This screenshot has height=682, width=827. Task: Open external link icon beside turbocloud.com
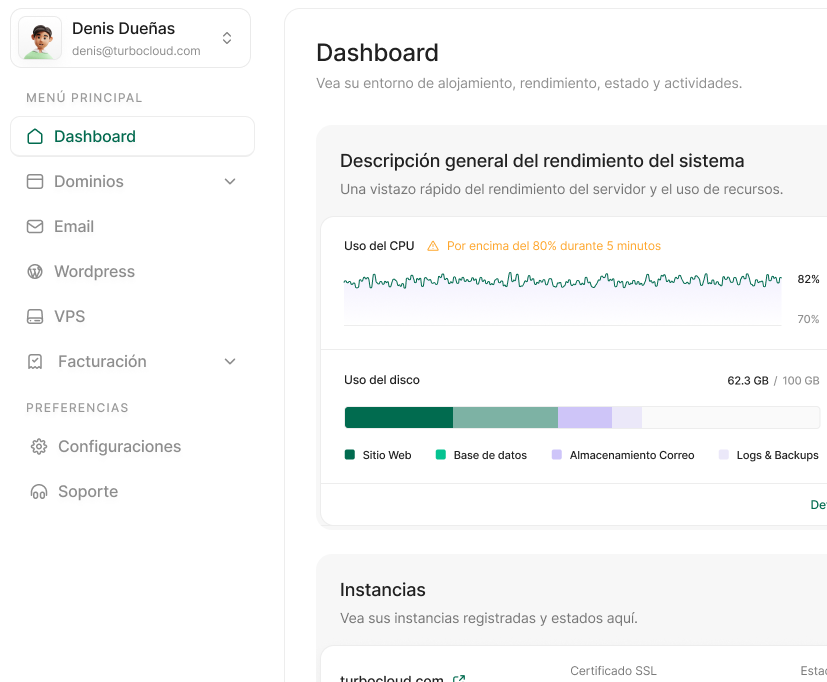(459, 679)
